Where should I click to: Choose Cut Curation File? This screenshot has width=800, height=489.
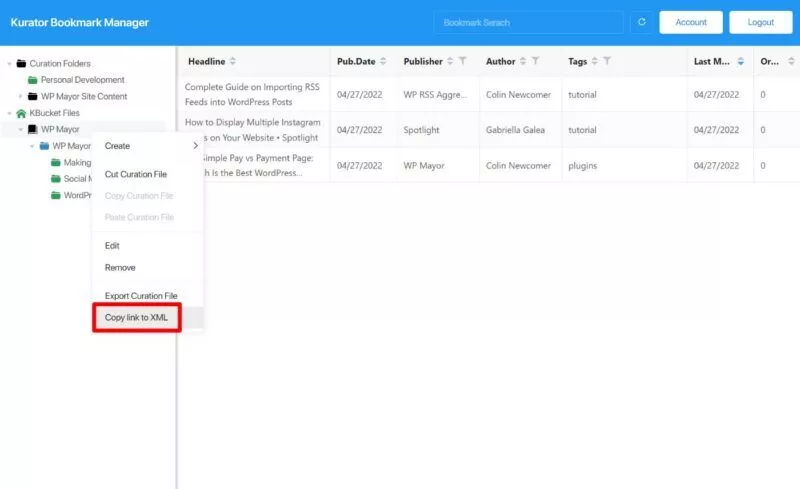click(147, 174)
